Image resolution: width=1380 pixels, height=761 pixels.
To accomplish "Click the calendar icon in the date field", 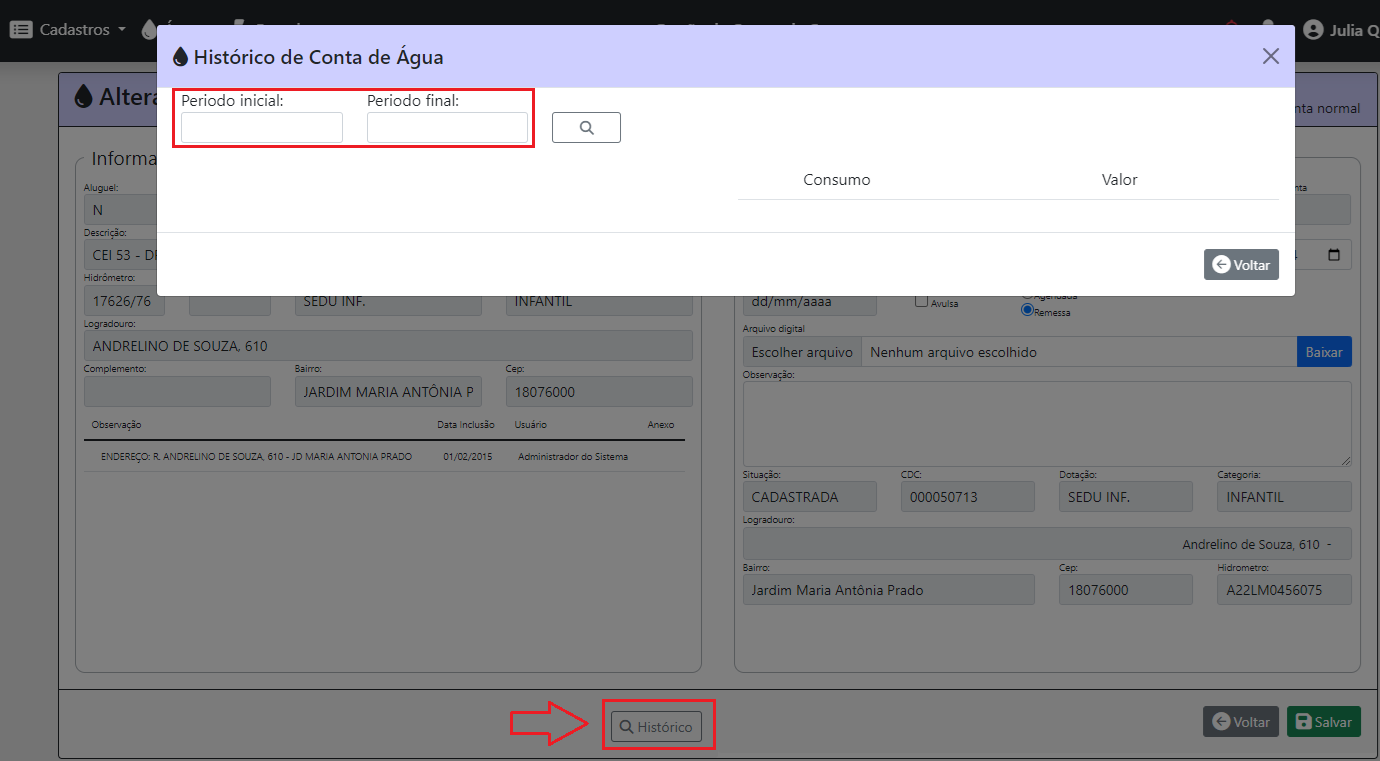I will pyautogui.click(x=1334, y=255).
